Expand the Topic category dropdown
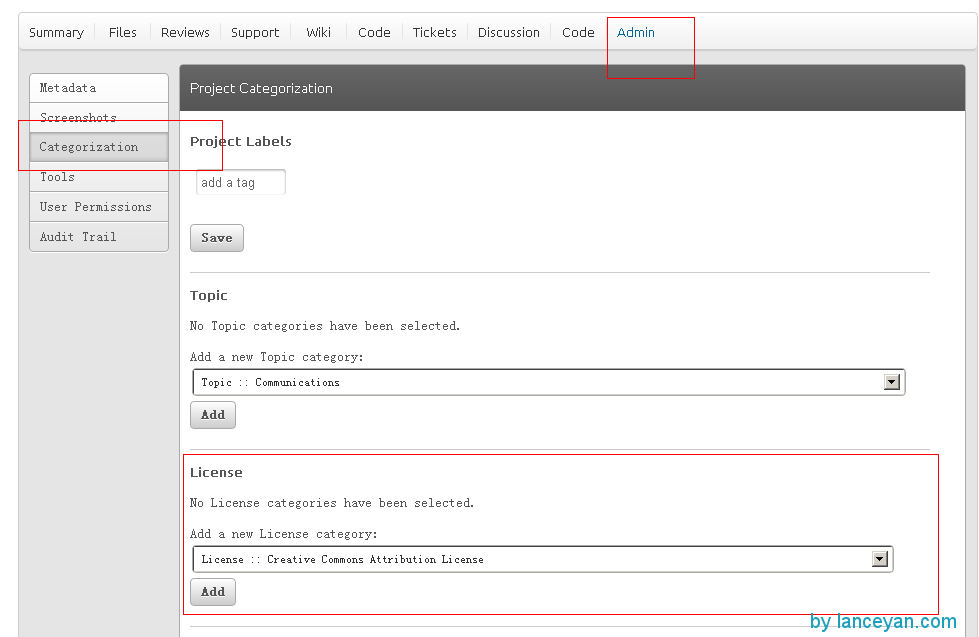Viewport: 979px width, 637px height. [891, 382]
